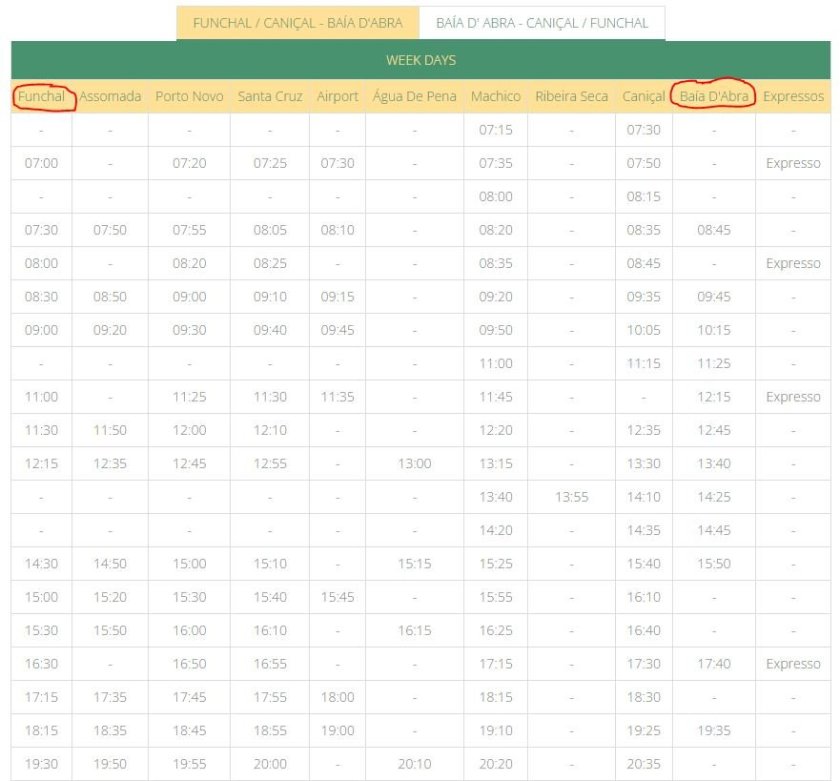Click Expresso in the 16:30 Funchal row
The width and height of the screenshot is (840, 781).
pyautogui.click(x=793, y=664)
